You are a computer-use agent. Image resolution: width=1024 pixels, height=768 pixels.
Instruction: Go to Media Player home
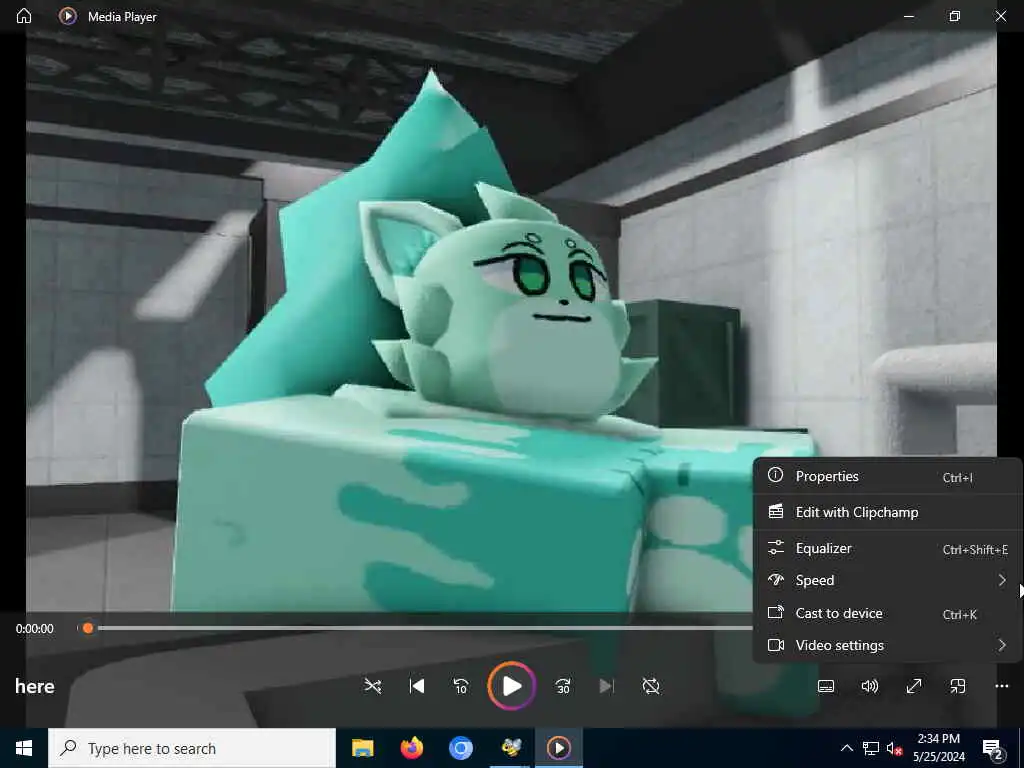pos(24,16)
